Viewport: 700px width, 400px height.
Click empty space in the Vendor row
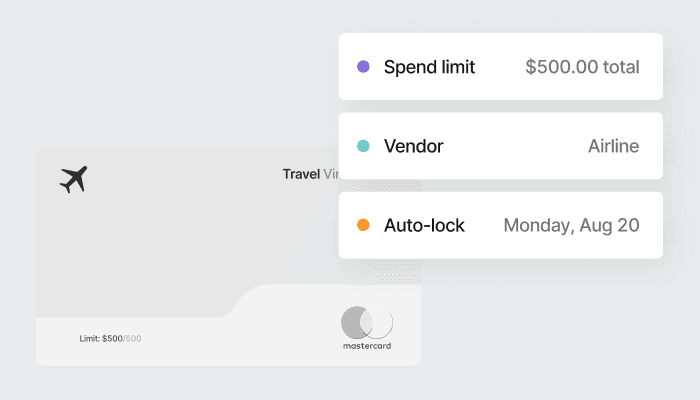[515, 146]
